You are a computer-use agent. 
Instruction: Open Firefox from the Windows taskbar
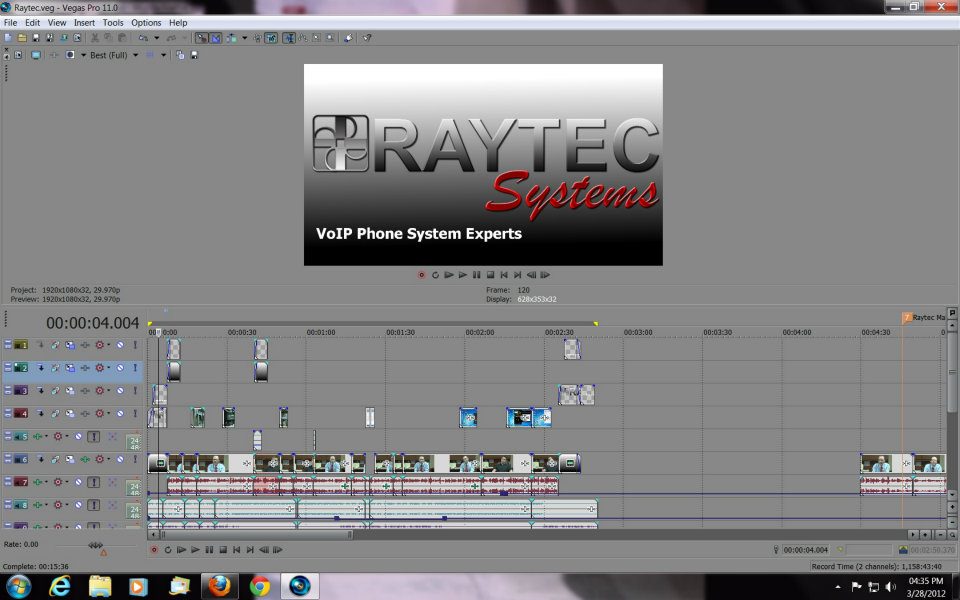click(219, 586)
